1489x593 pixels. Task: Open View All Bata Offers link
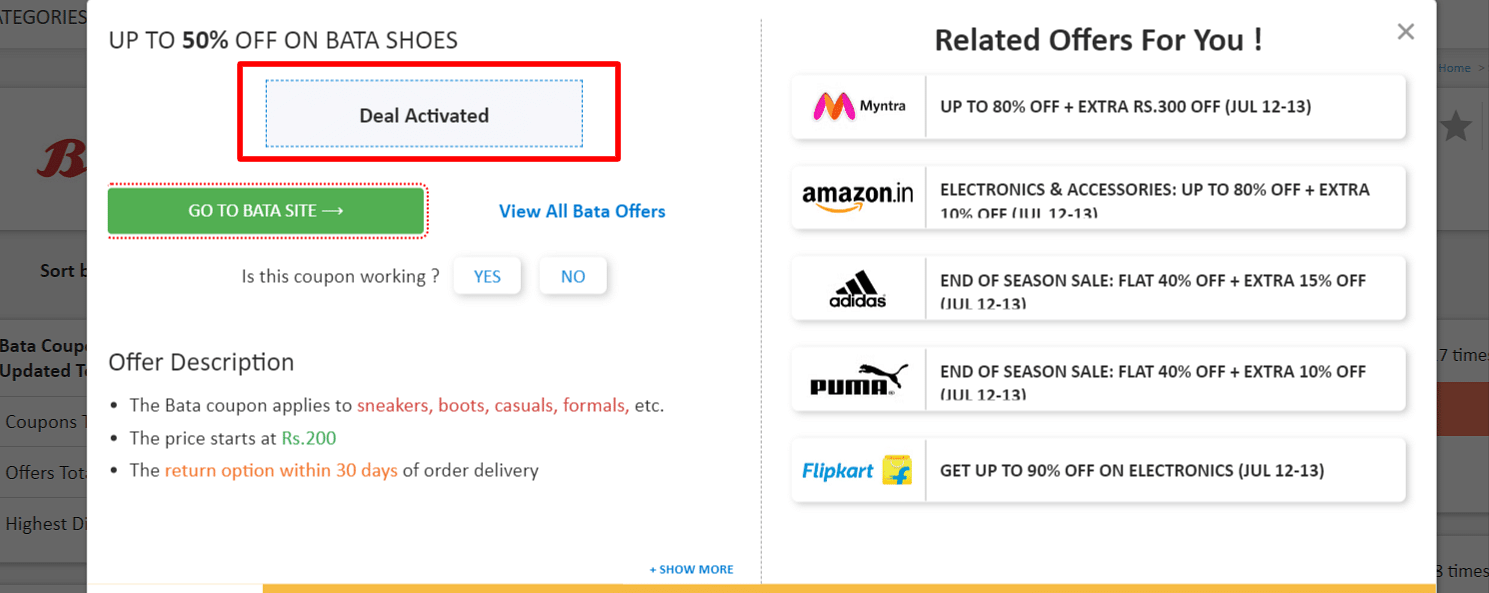pos(582,211)
